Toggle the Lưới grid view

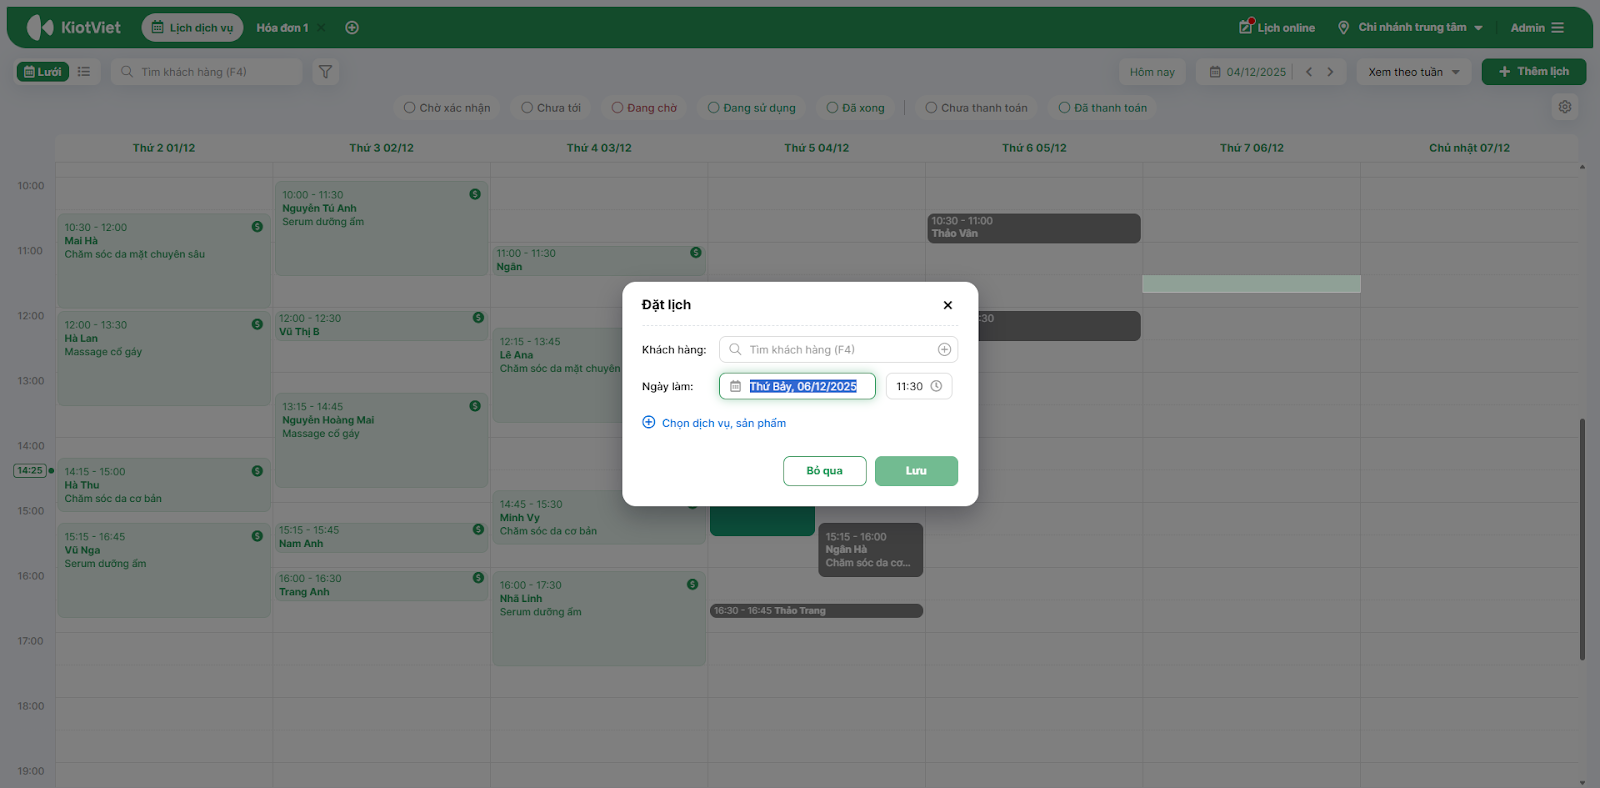pos(43,72)
